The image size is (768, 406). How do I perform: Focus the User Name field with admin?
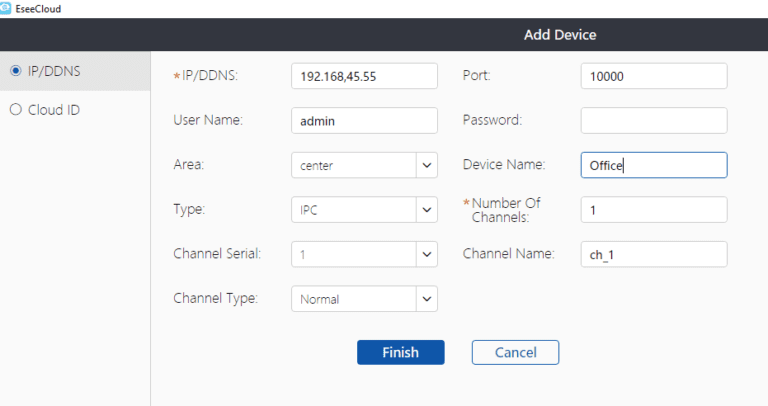point(364,120)
